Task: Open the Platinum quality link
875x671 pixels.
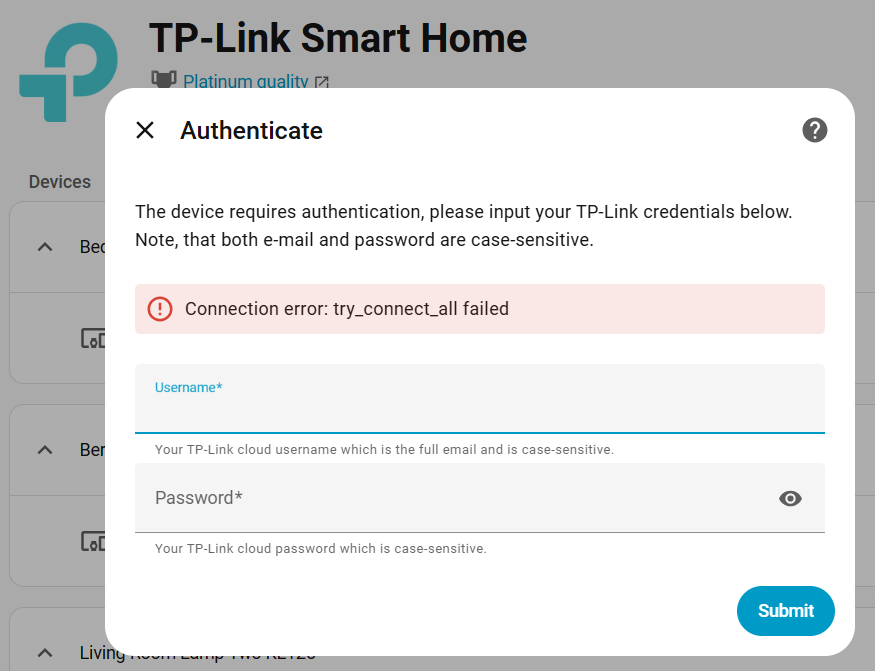Action: tap(245, 81)
